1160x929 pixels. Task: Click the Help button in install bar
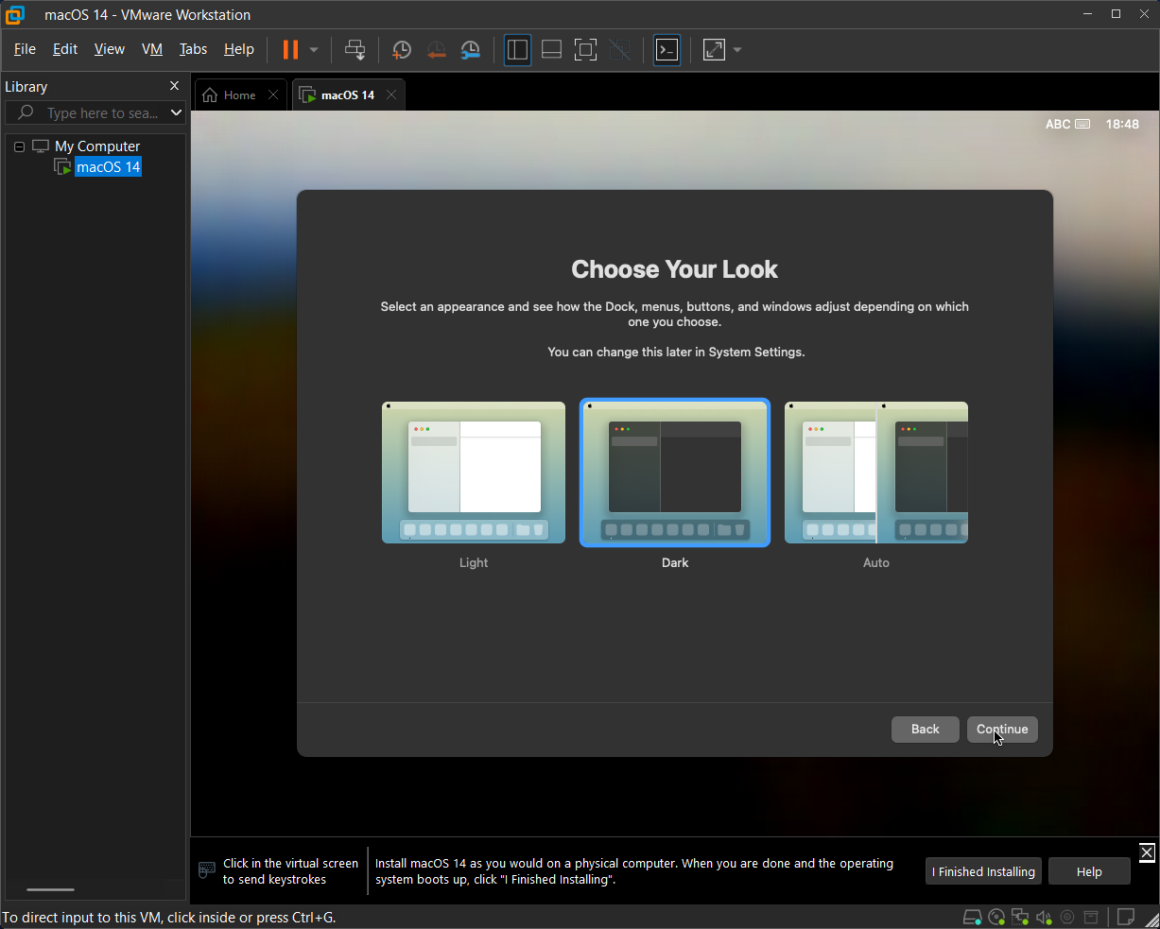click(x=1089, y=871)
